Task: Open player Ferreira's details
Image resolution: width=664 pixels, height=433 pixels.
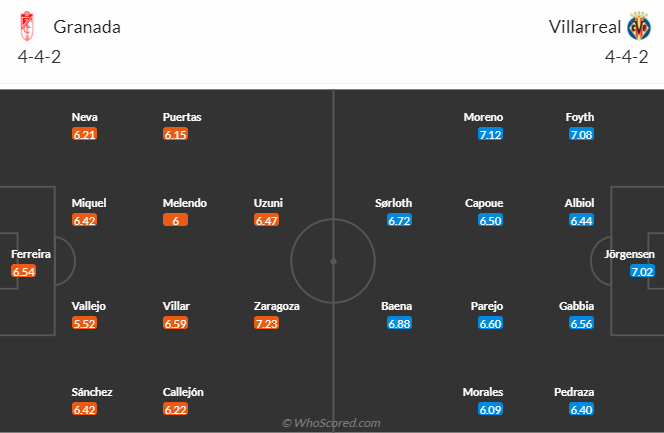Action: [31, 254]
